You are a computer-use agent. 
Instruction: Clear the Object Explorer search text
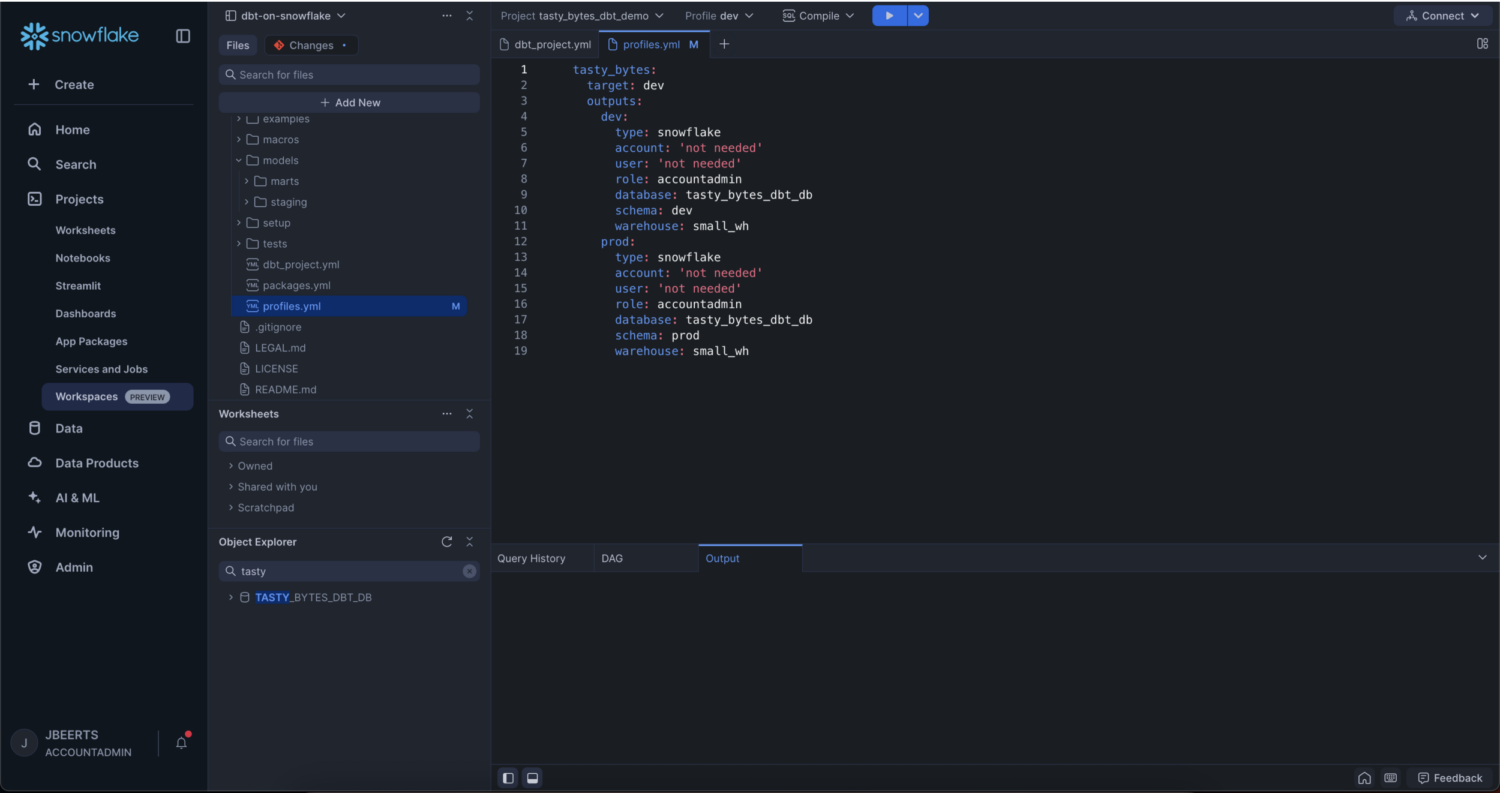point(469,571)
